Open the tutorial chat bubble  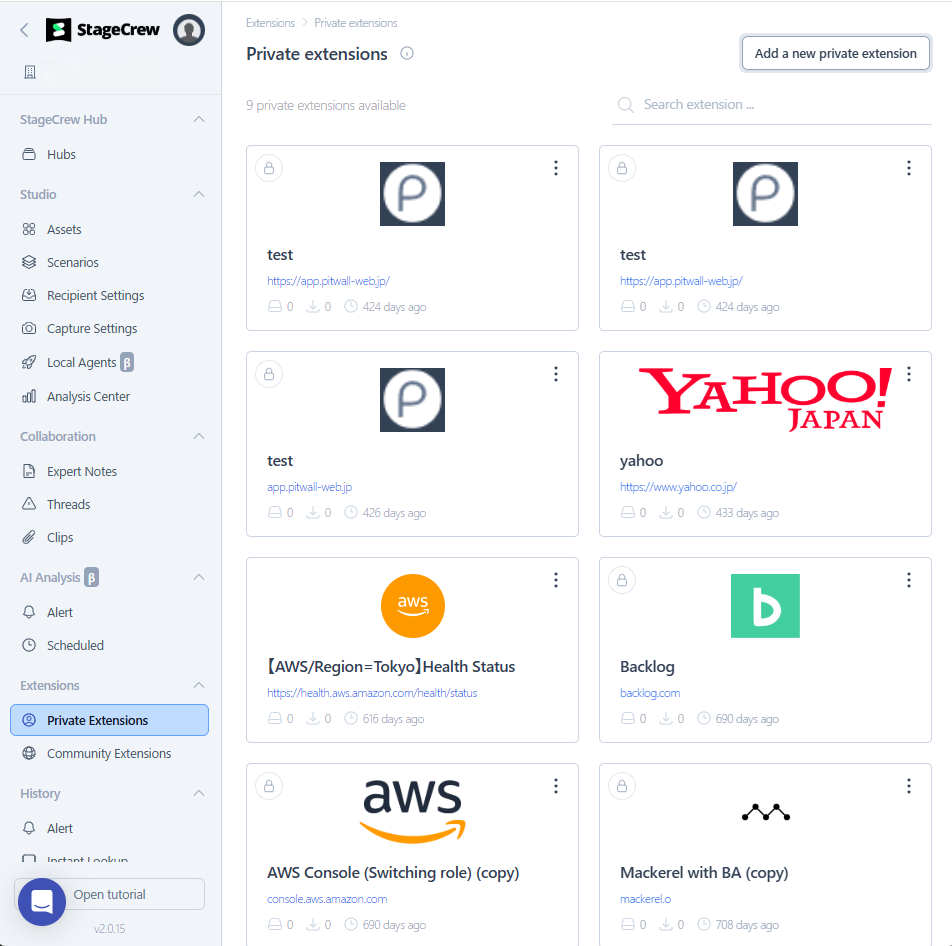click(41, 902)
